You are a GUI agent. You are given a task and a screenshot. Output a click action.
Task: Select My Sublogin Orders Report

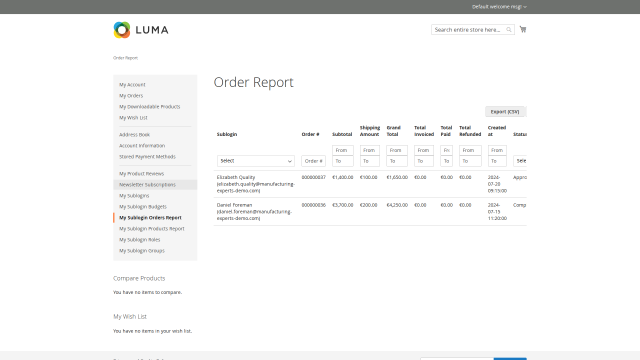click(x=150, y=218)
